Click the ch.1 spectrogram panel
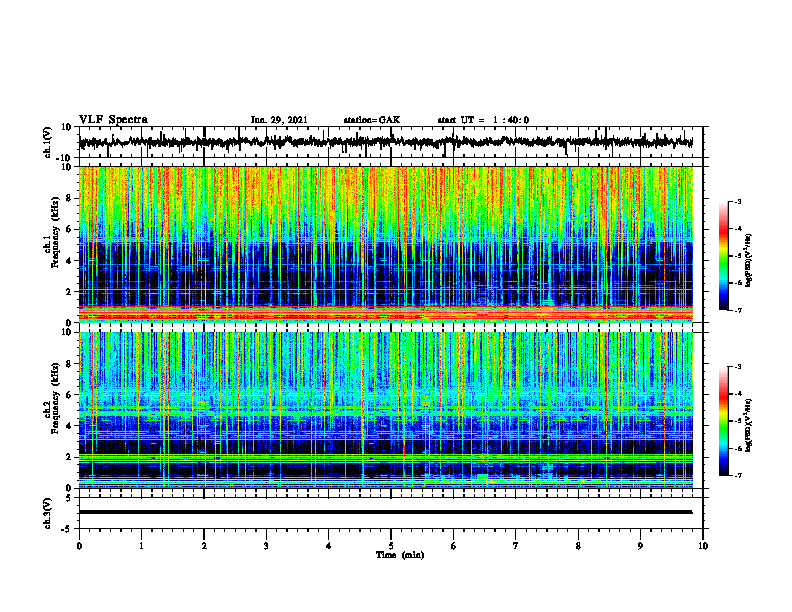This screenshot has width=792, height=612. 385,244
